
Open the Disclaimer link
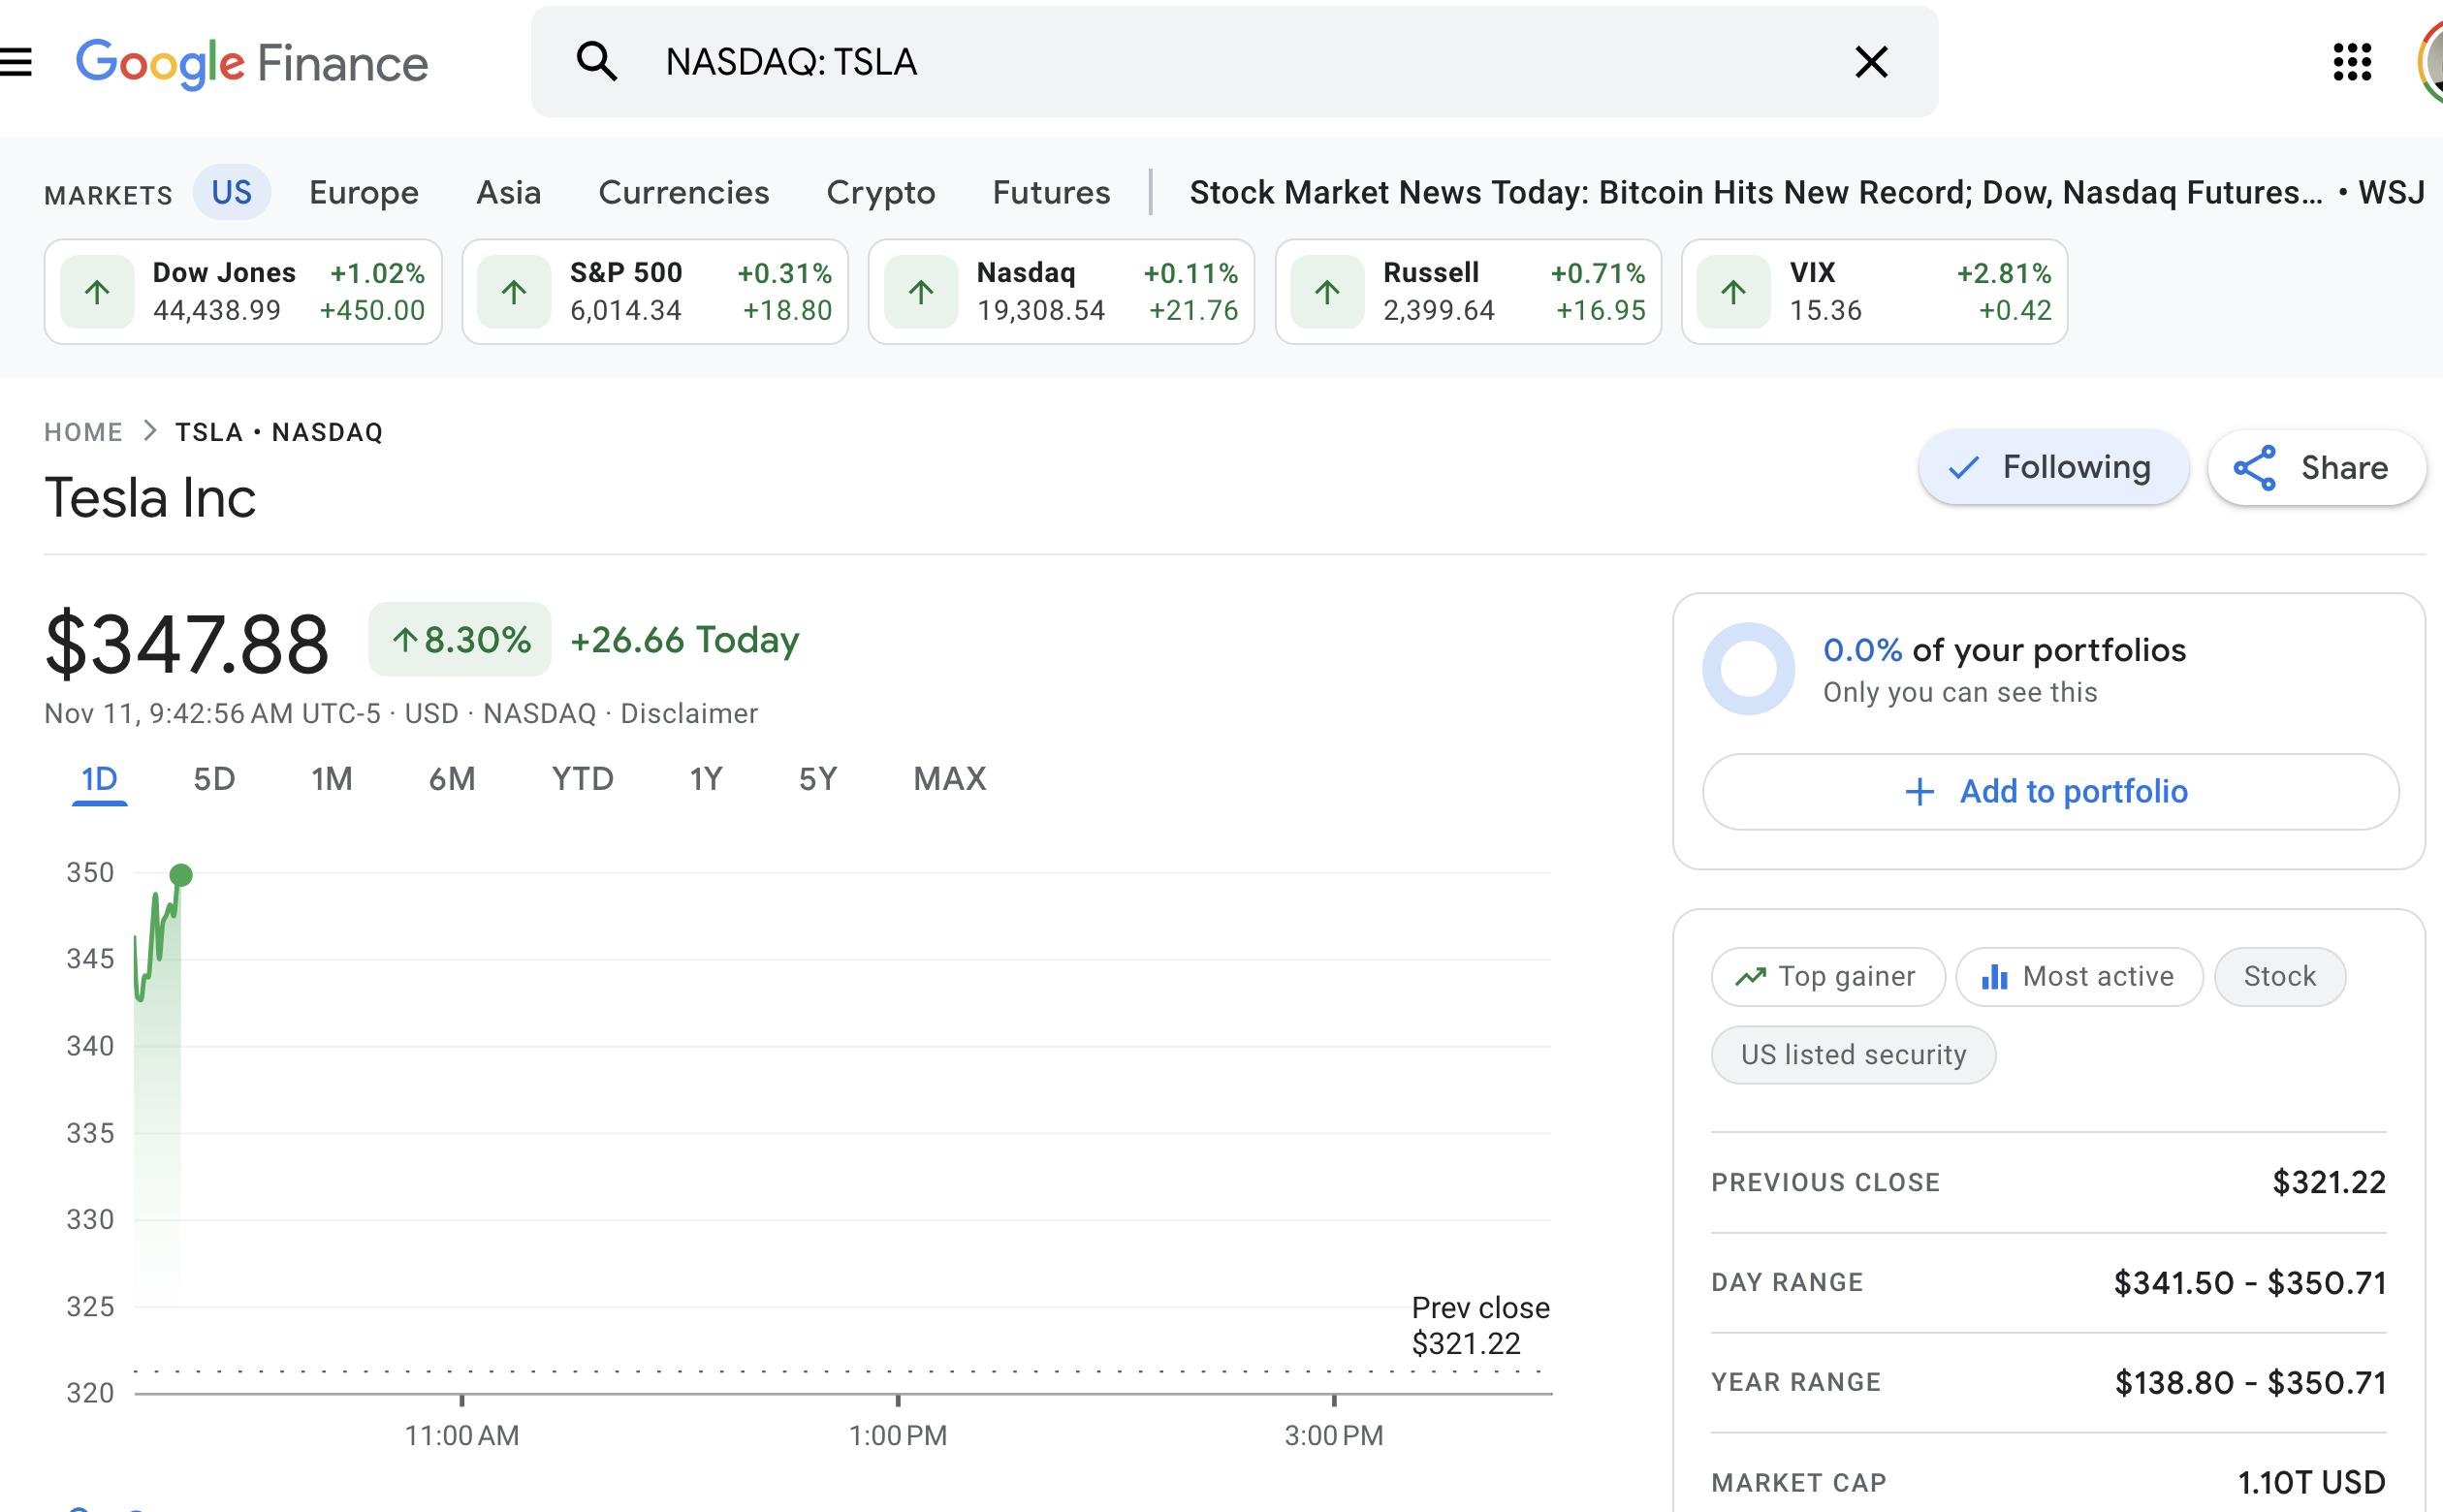(x=689, y=714)
